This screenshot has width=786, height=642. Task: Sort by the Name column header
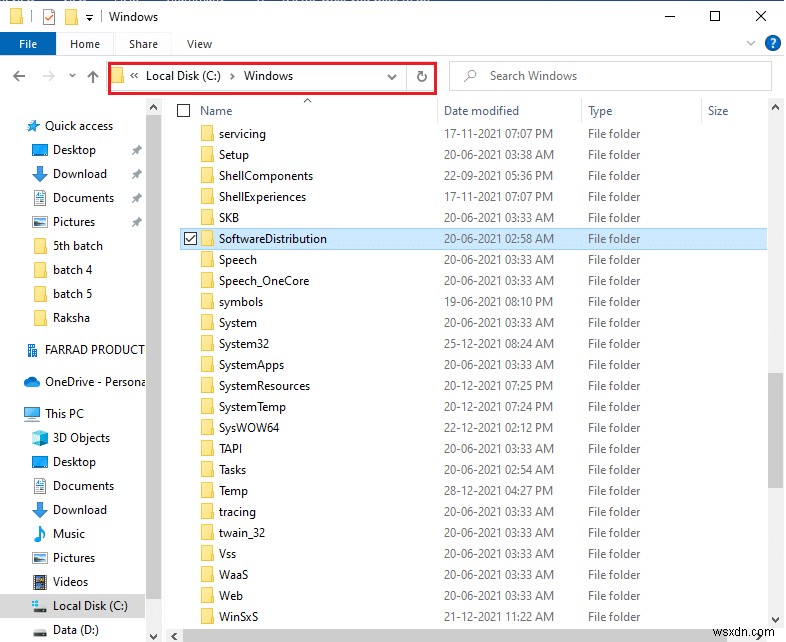(x=216, y=111)
